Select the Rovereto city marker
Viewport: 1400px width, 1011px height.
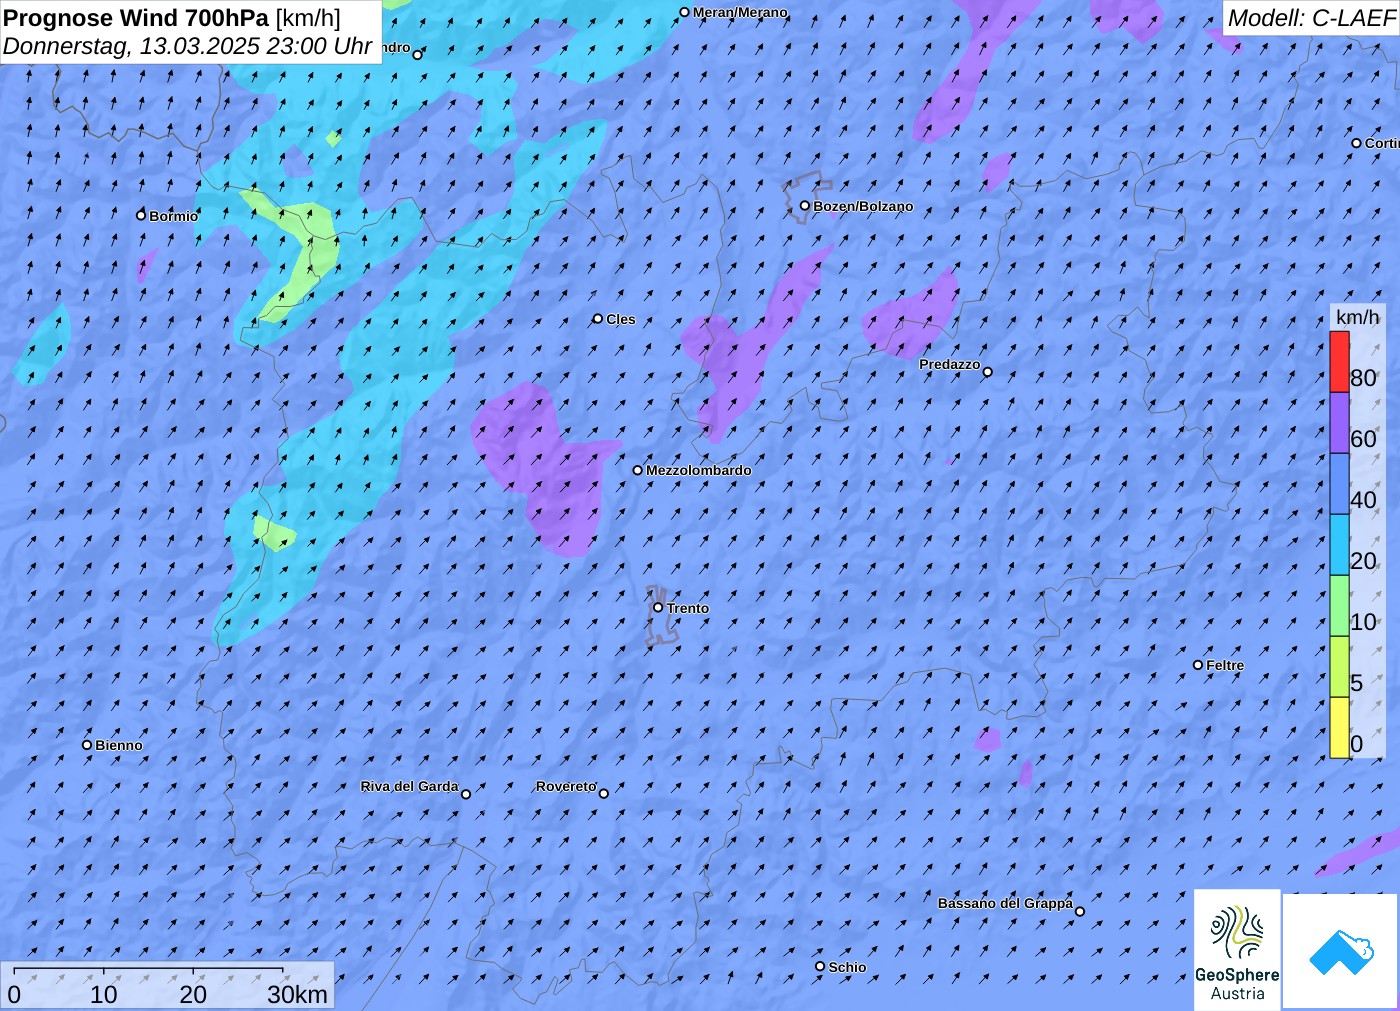point(604,794)
